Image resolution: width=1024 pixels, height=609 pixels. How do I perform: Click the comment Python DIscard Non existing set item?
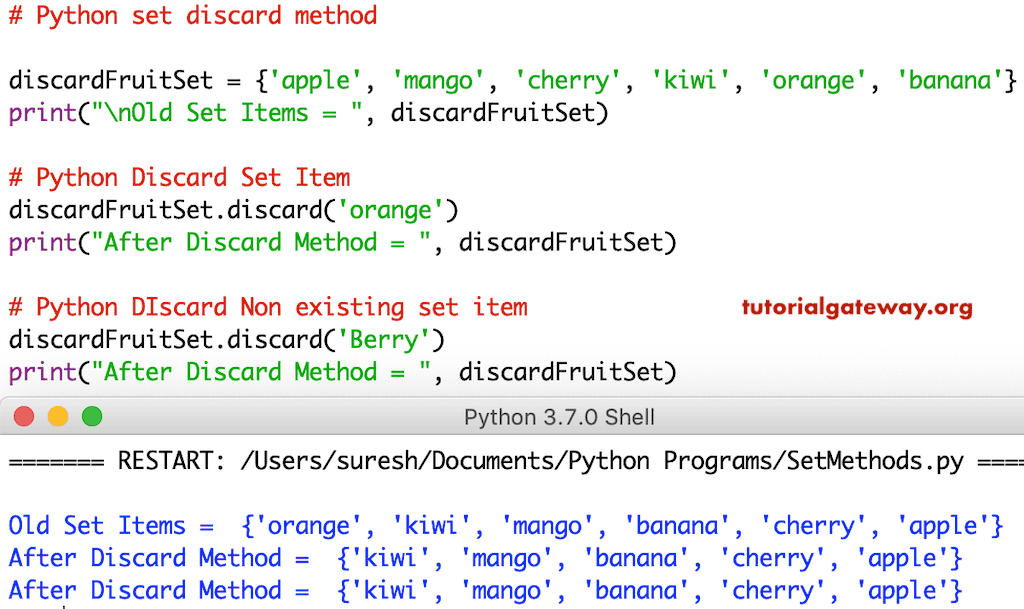click(x=268, y=307)
